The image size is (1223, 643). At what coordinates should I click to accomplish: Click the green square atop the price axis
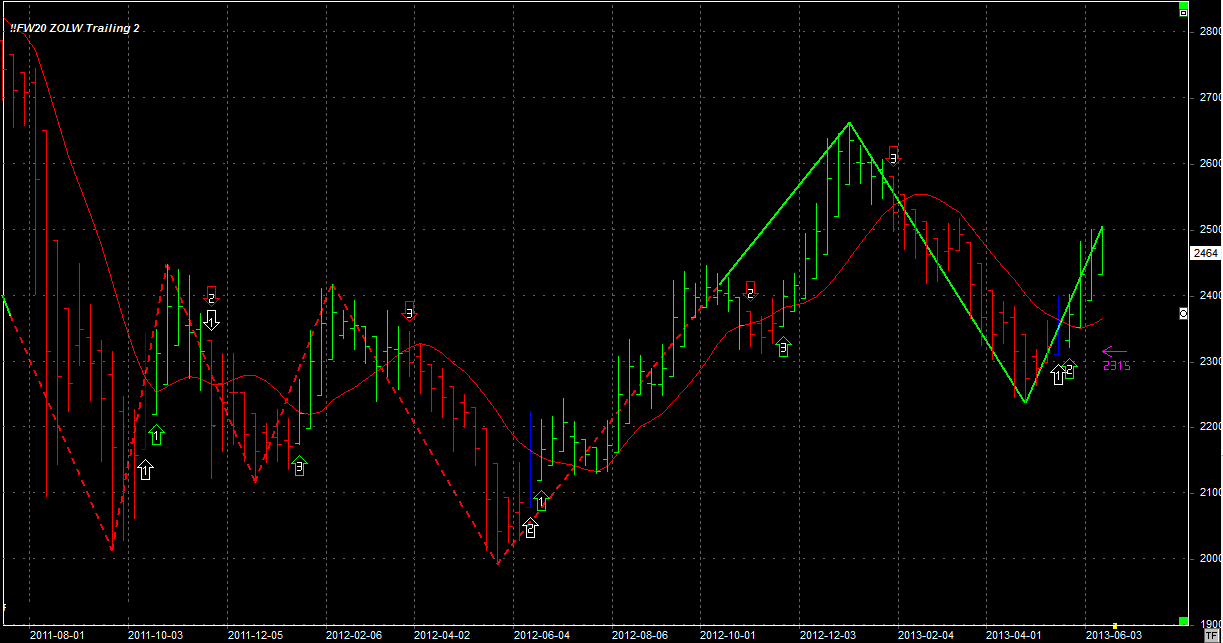[1183, 10]
